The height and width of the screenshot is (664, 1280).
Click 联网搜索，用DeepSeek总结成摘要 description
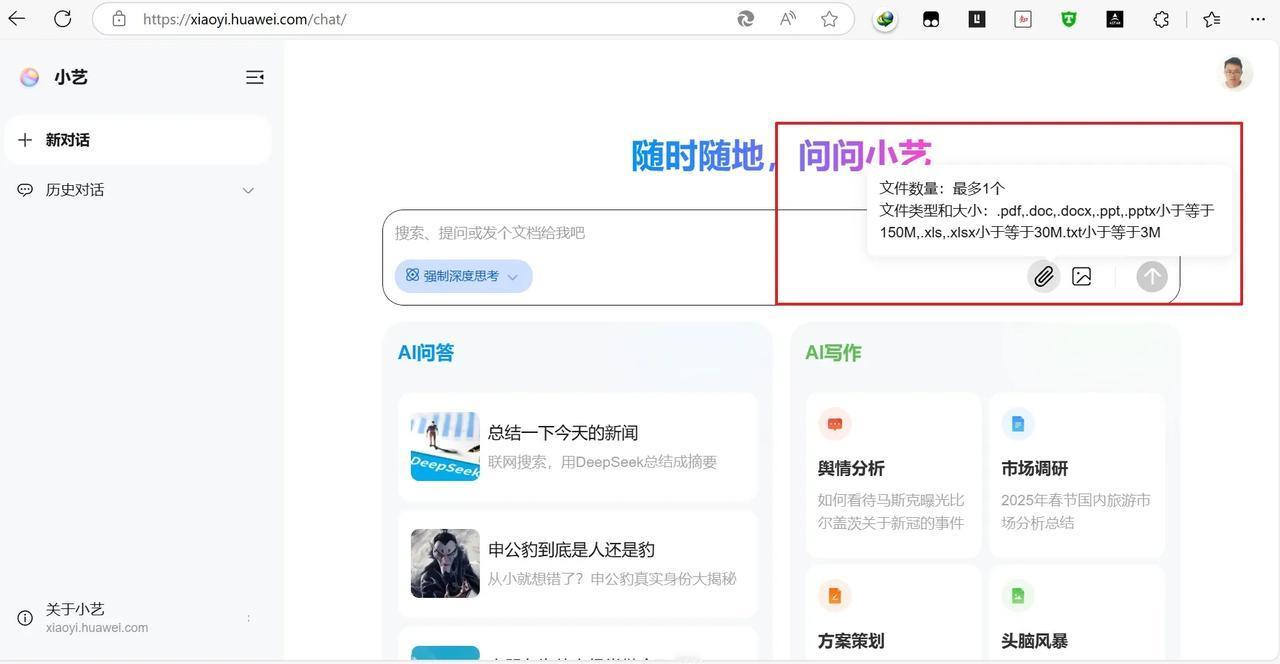602,462
